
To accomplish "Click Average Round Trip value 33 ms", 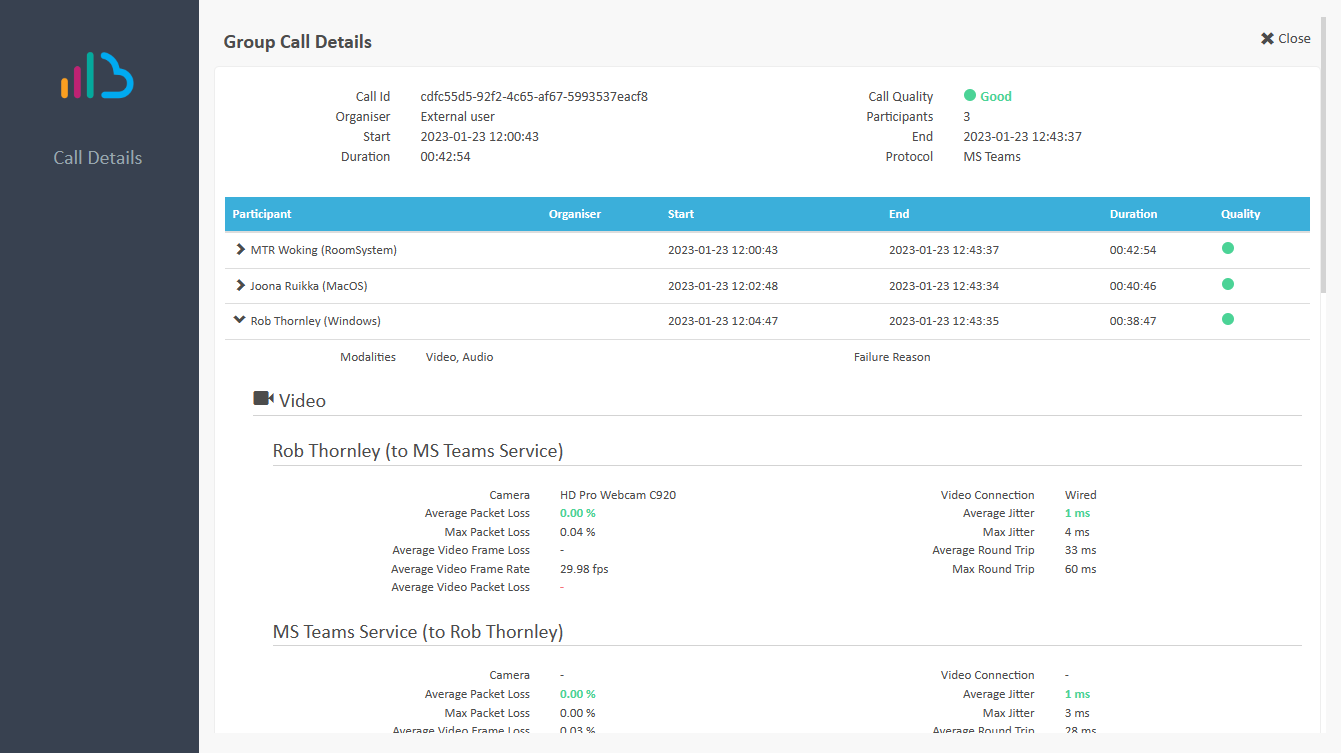I will tap(1081, 550).
